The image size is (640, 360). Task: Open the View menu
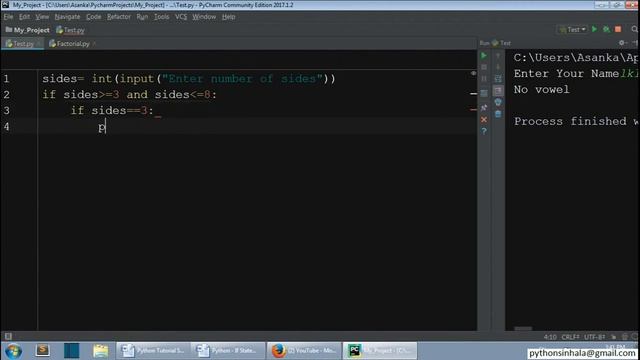tap(42, 17)
